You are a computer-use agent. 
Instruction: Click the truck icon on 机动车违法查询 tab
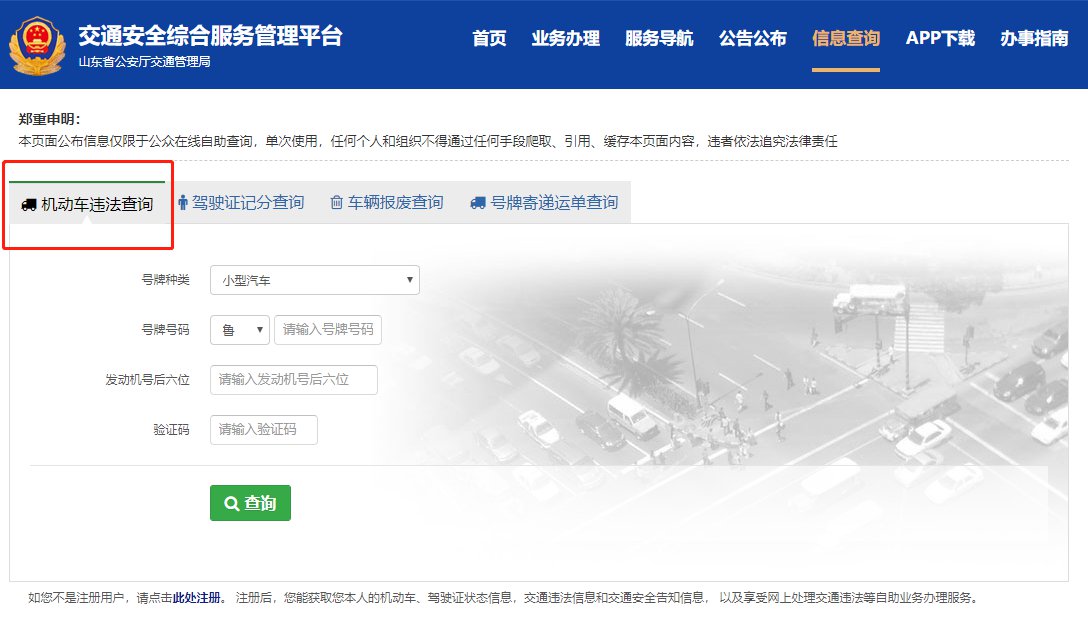[28, 205]
